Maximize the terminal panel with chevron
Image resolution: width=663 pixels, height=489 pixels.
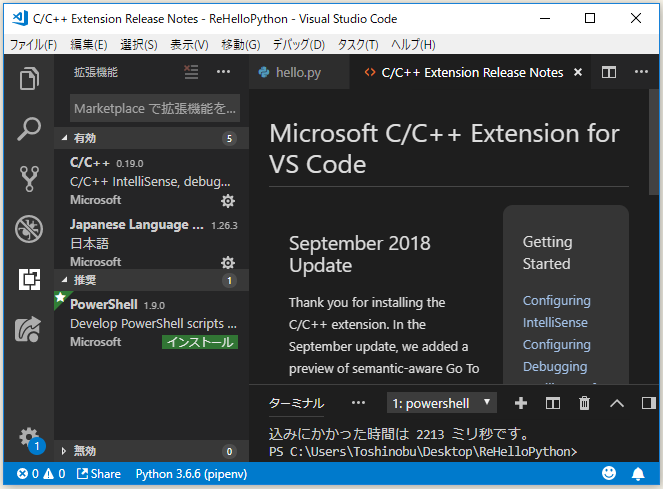click(x=617, y=403)
